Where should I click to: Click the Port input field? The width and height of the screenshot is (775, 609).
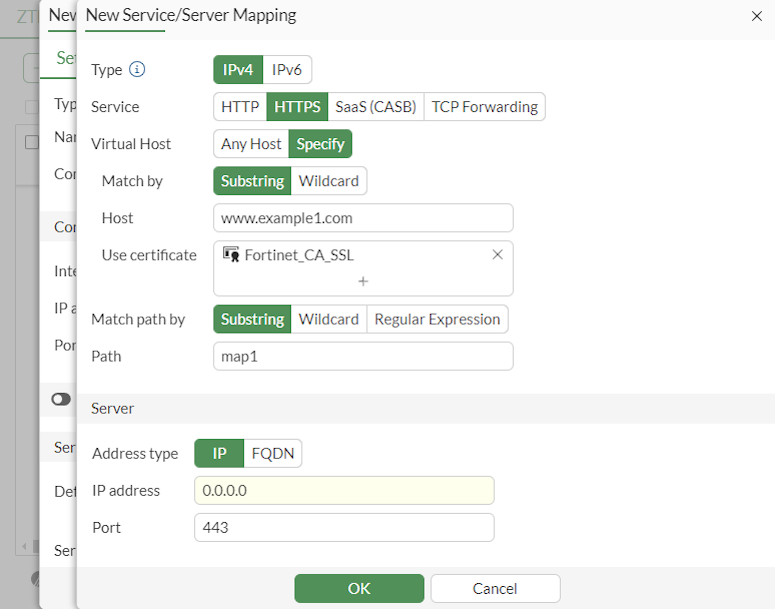[x=344, y=527]
